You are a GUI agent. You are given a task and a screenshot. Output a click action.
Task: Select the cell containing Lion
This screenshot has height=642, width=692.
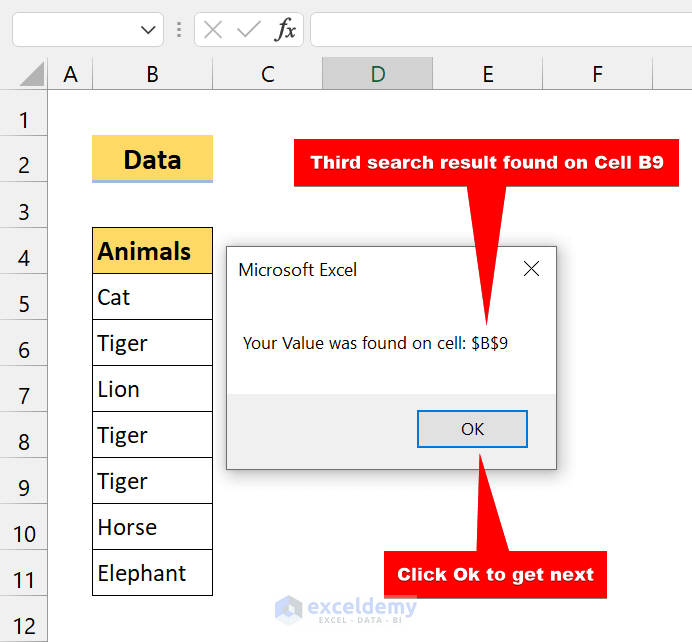152,389
